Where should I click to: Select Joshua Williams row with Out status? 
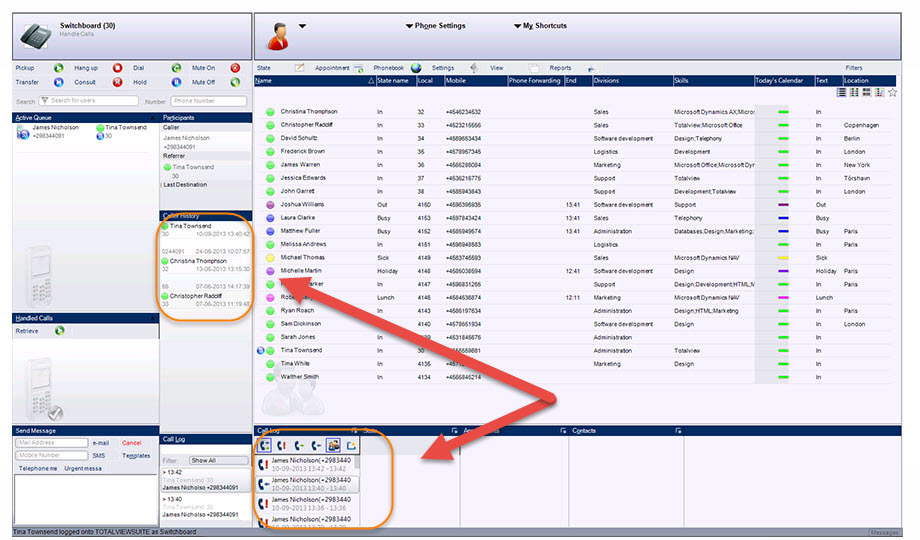[x=573, y=205]
